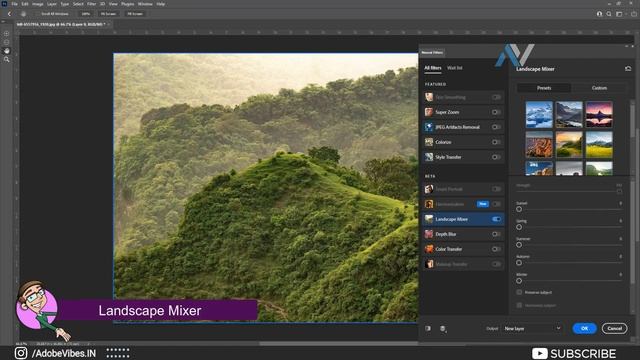This screenshot has height=360, width=640.
Task: Click the 100% zoom button
Action: 85,14
